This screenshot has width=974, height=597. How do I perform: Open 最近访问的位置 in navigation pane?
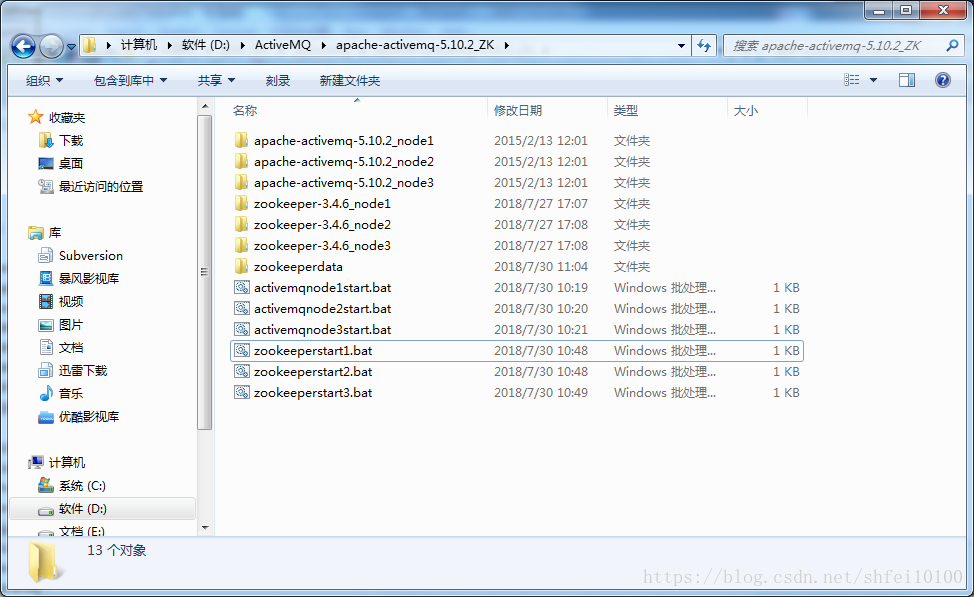[x=101, y=186]
